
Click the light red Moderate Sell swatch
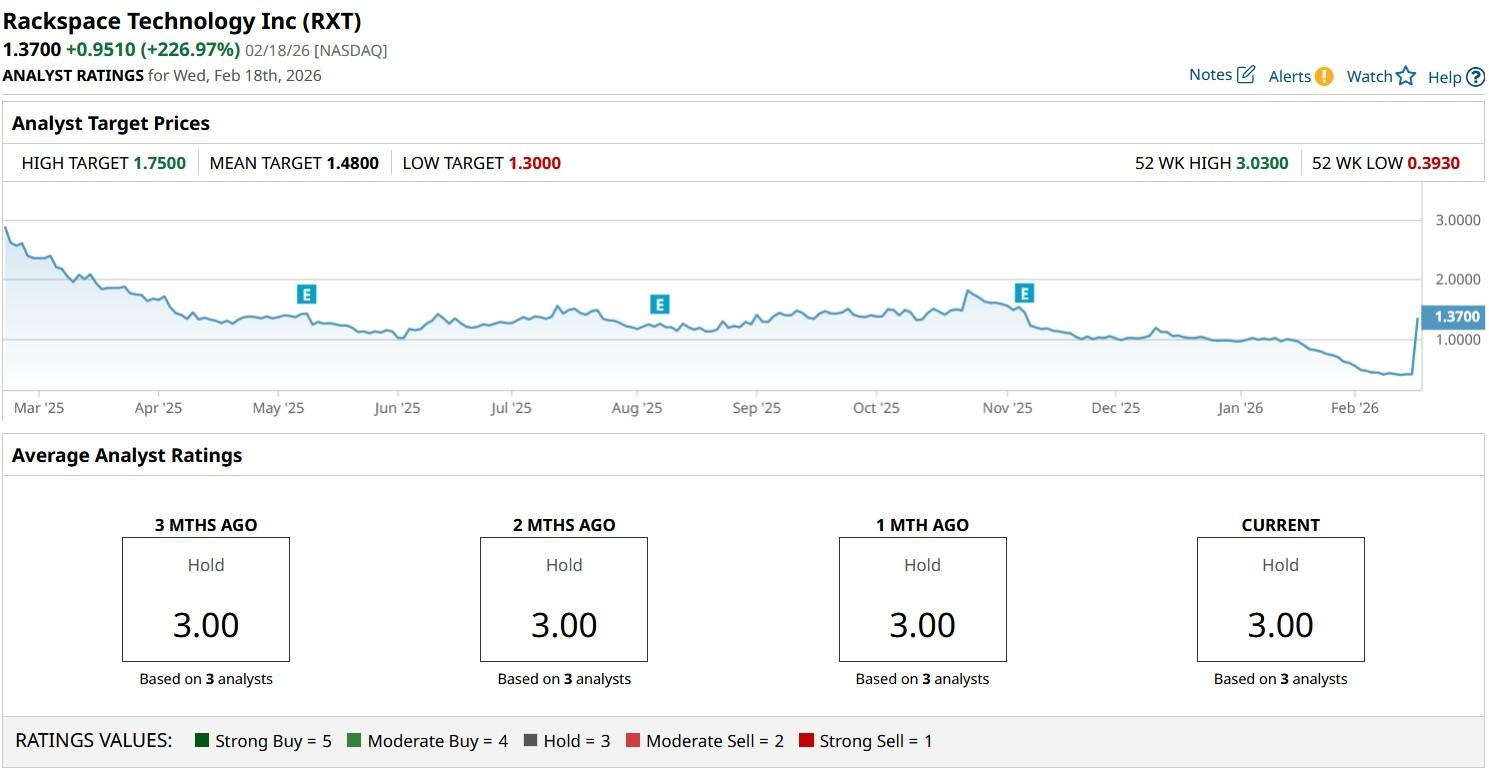pyautogui.click(x=633, y=741)
